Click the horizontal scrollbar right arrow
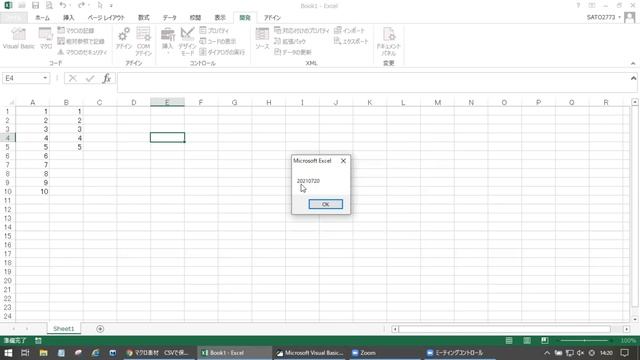 click(x=627, y=329)
